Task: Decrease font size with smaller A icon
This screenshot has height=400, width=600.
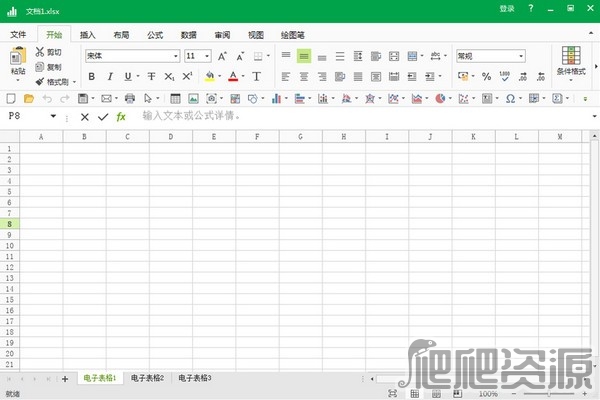Action: [240, 56]
